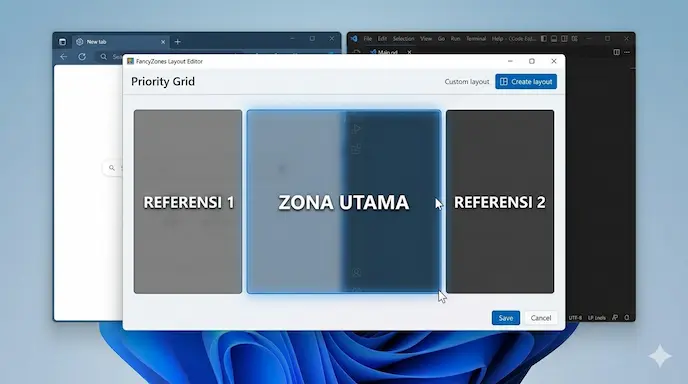The width and height of the screenshot is (688, 384).
Task: Open the File menu in code editor
Action: tap(368, 39)
